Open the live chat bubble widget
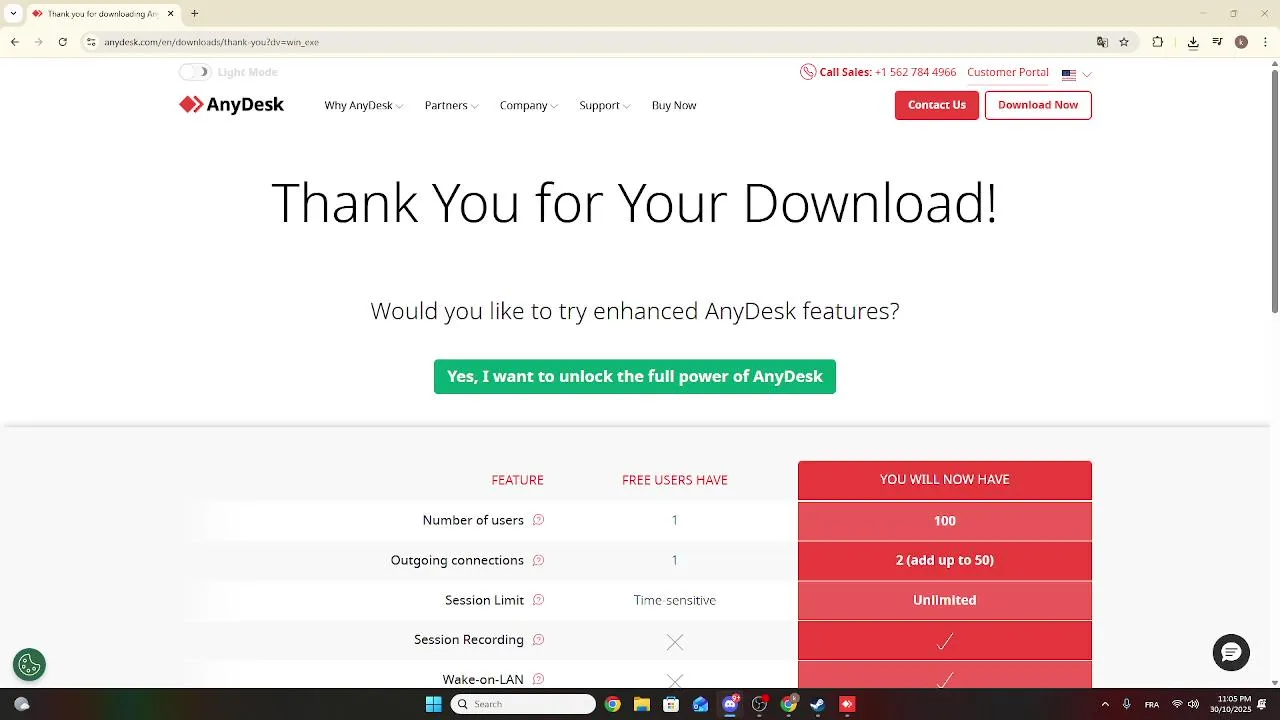Screen dimensions: 1280x720 (x=1231, y=653)
